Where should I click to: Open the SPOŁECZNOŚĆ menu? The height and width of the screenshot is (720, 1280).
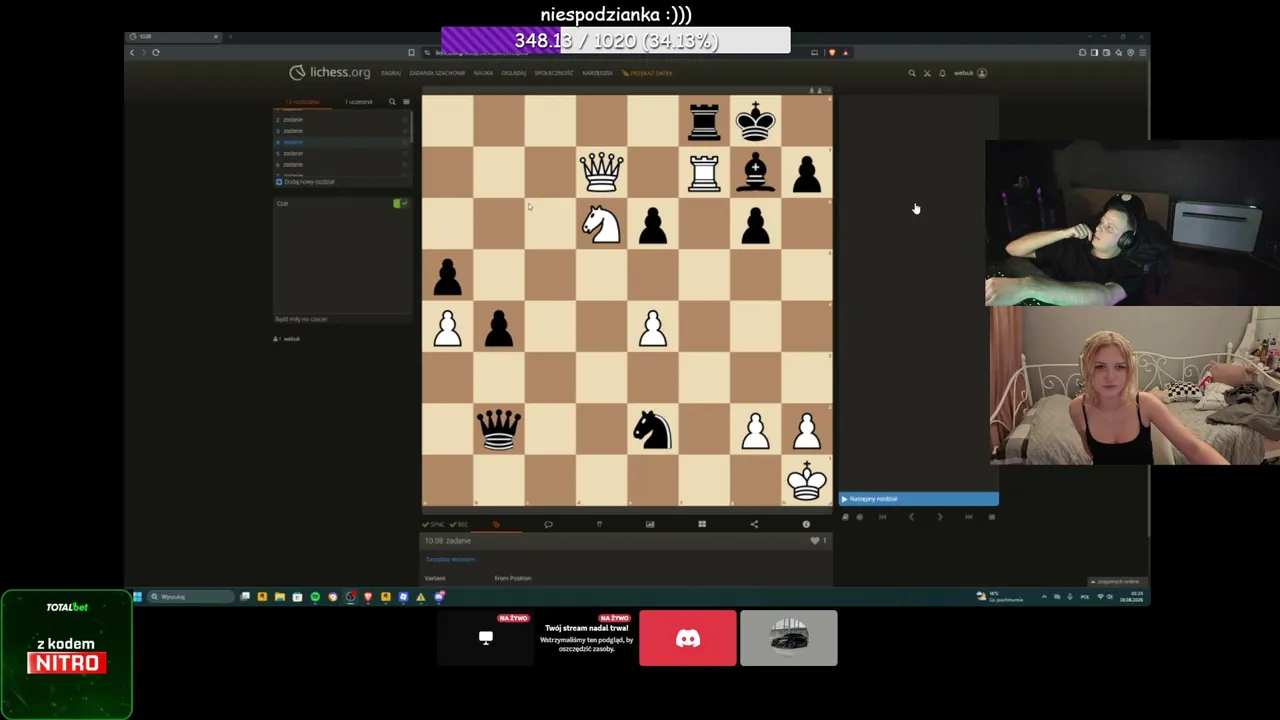click(554, 73)
